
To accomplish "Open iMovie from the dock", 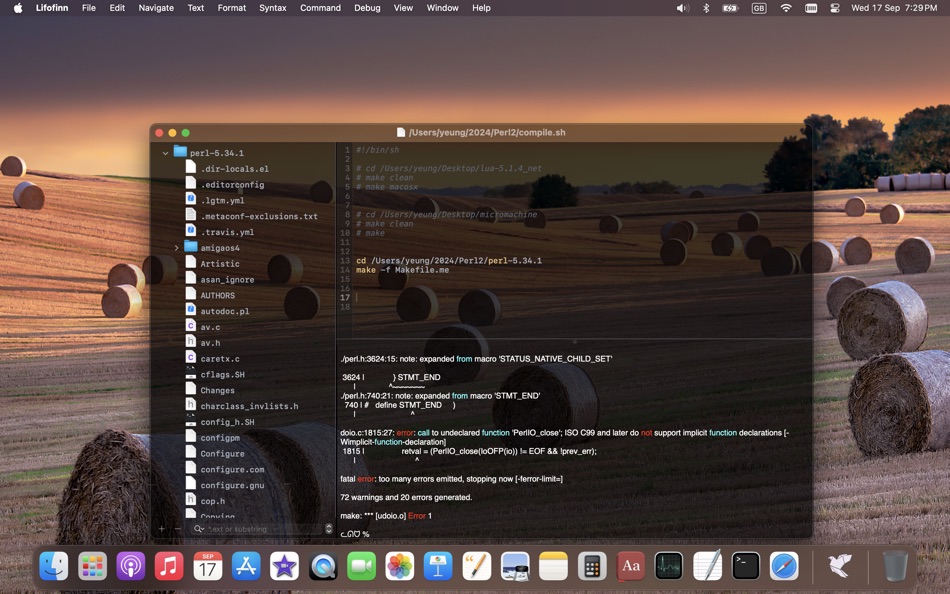I will tap(284, 566).
